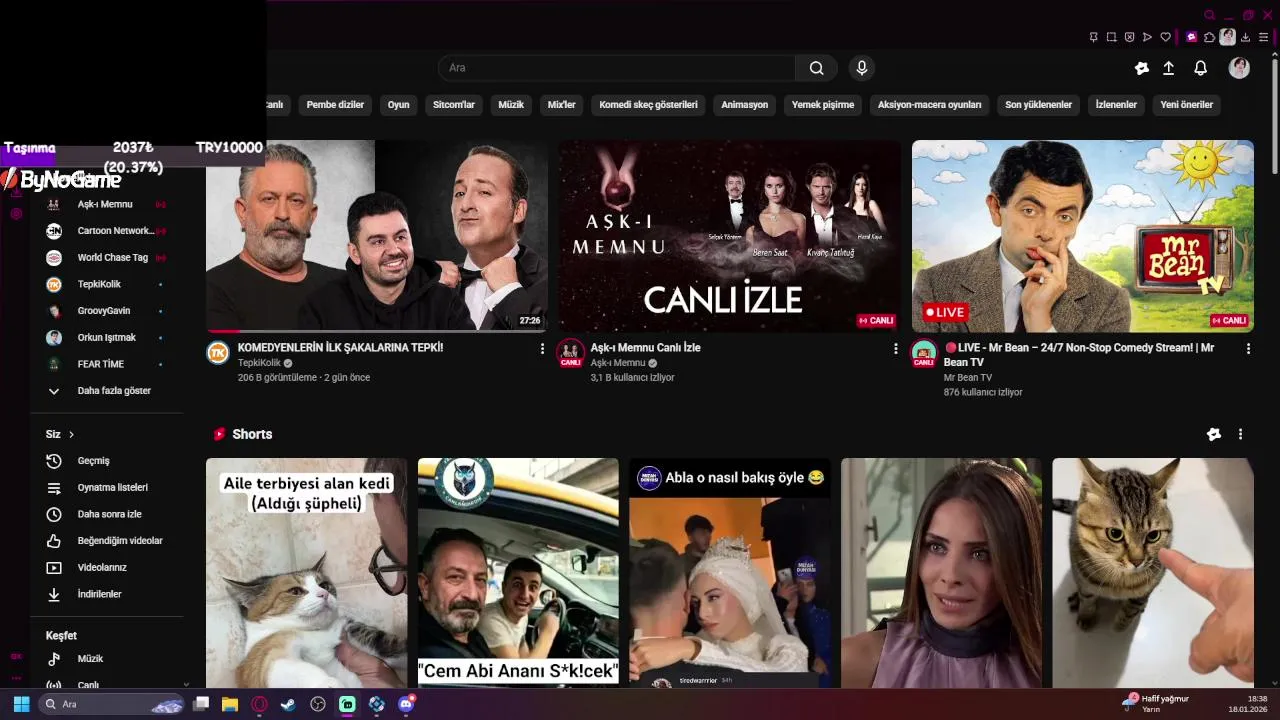Screen dimensions: 1280x720
Task: Open Daha sonra izle in sidebar
Action: tap(107, 514)
